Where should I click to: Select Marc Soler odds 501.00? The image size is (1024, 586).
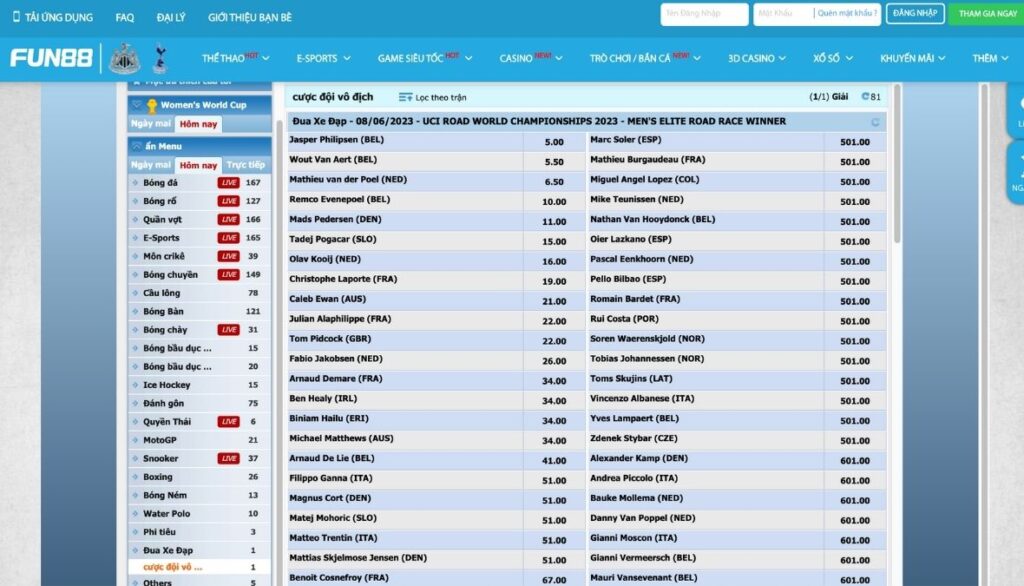[854, 142]
